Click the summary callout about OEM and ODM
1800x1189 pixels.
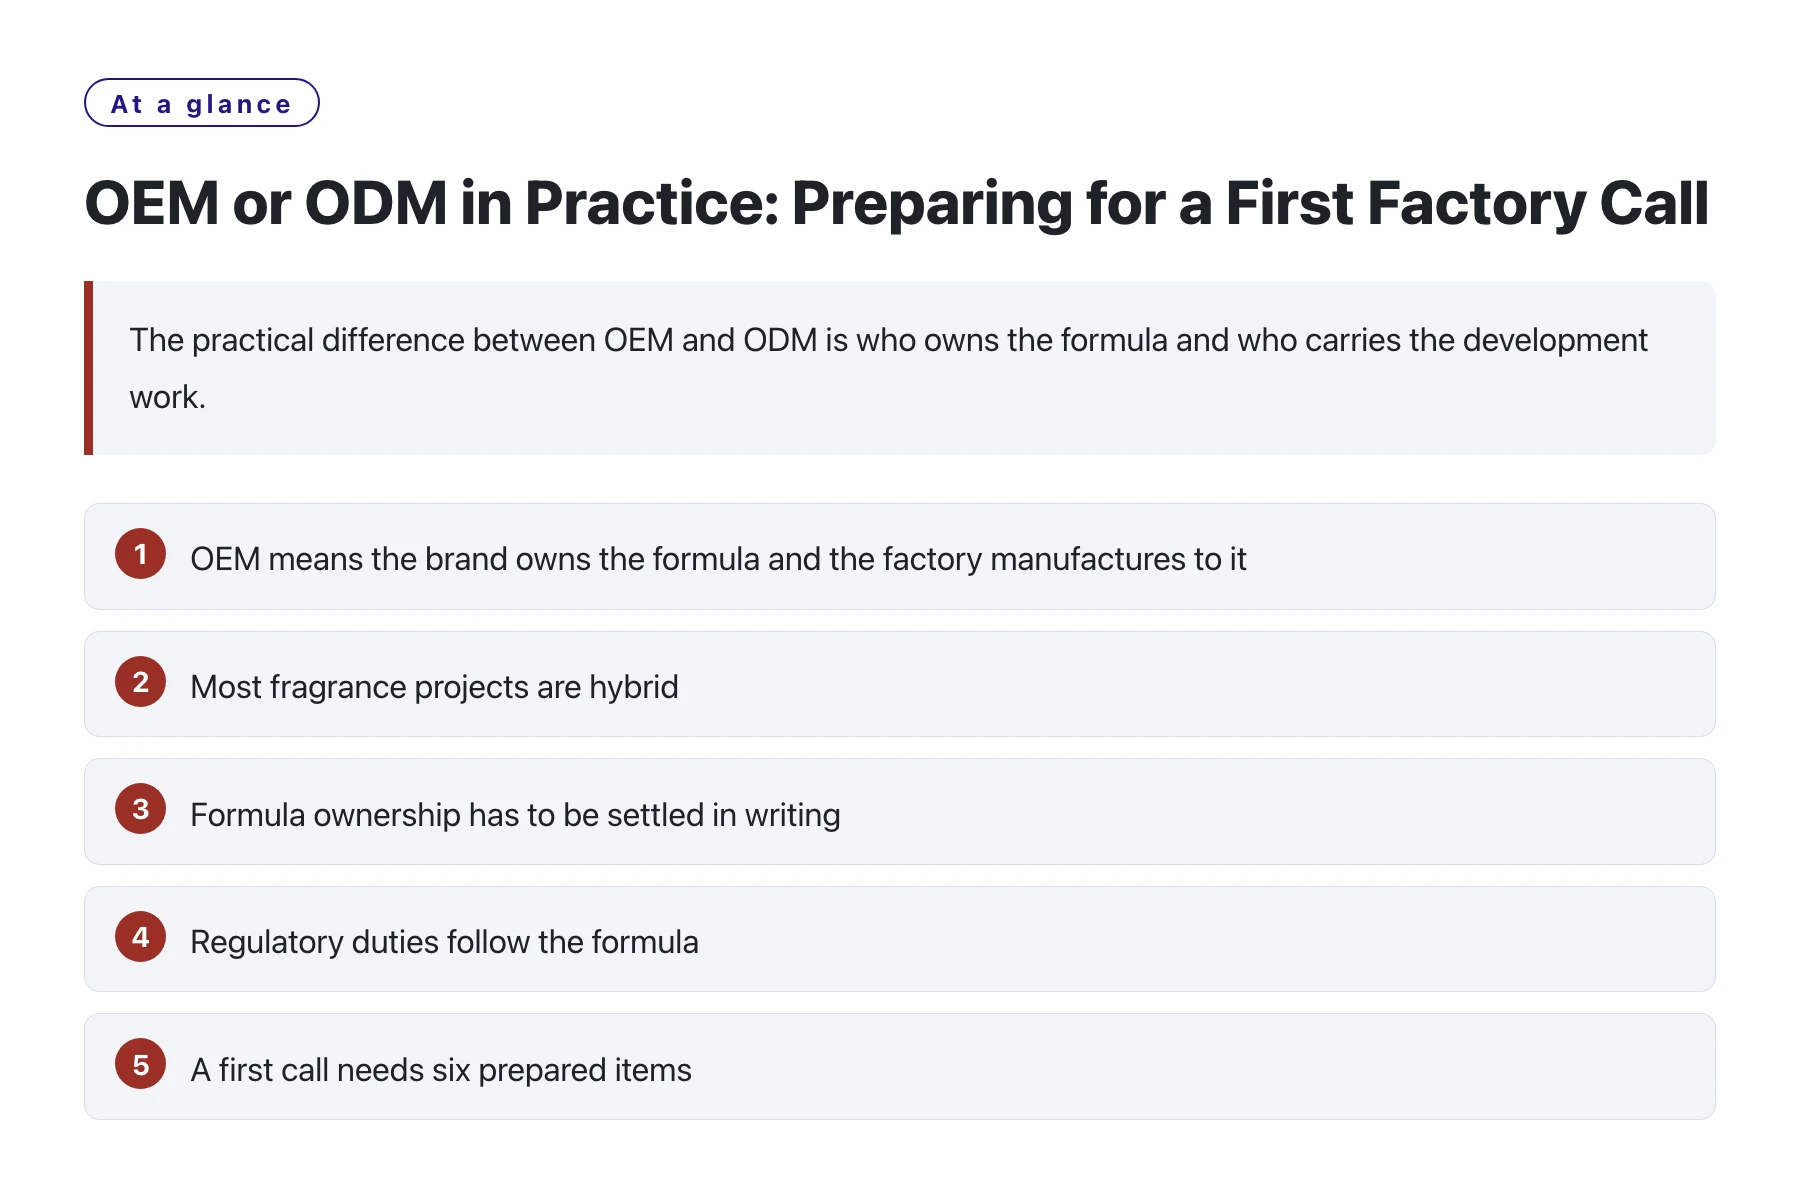(900, 368)
